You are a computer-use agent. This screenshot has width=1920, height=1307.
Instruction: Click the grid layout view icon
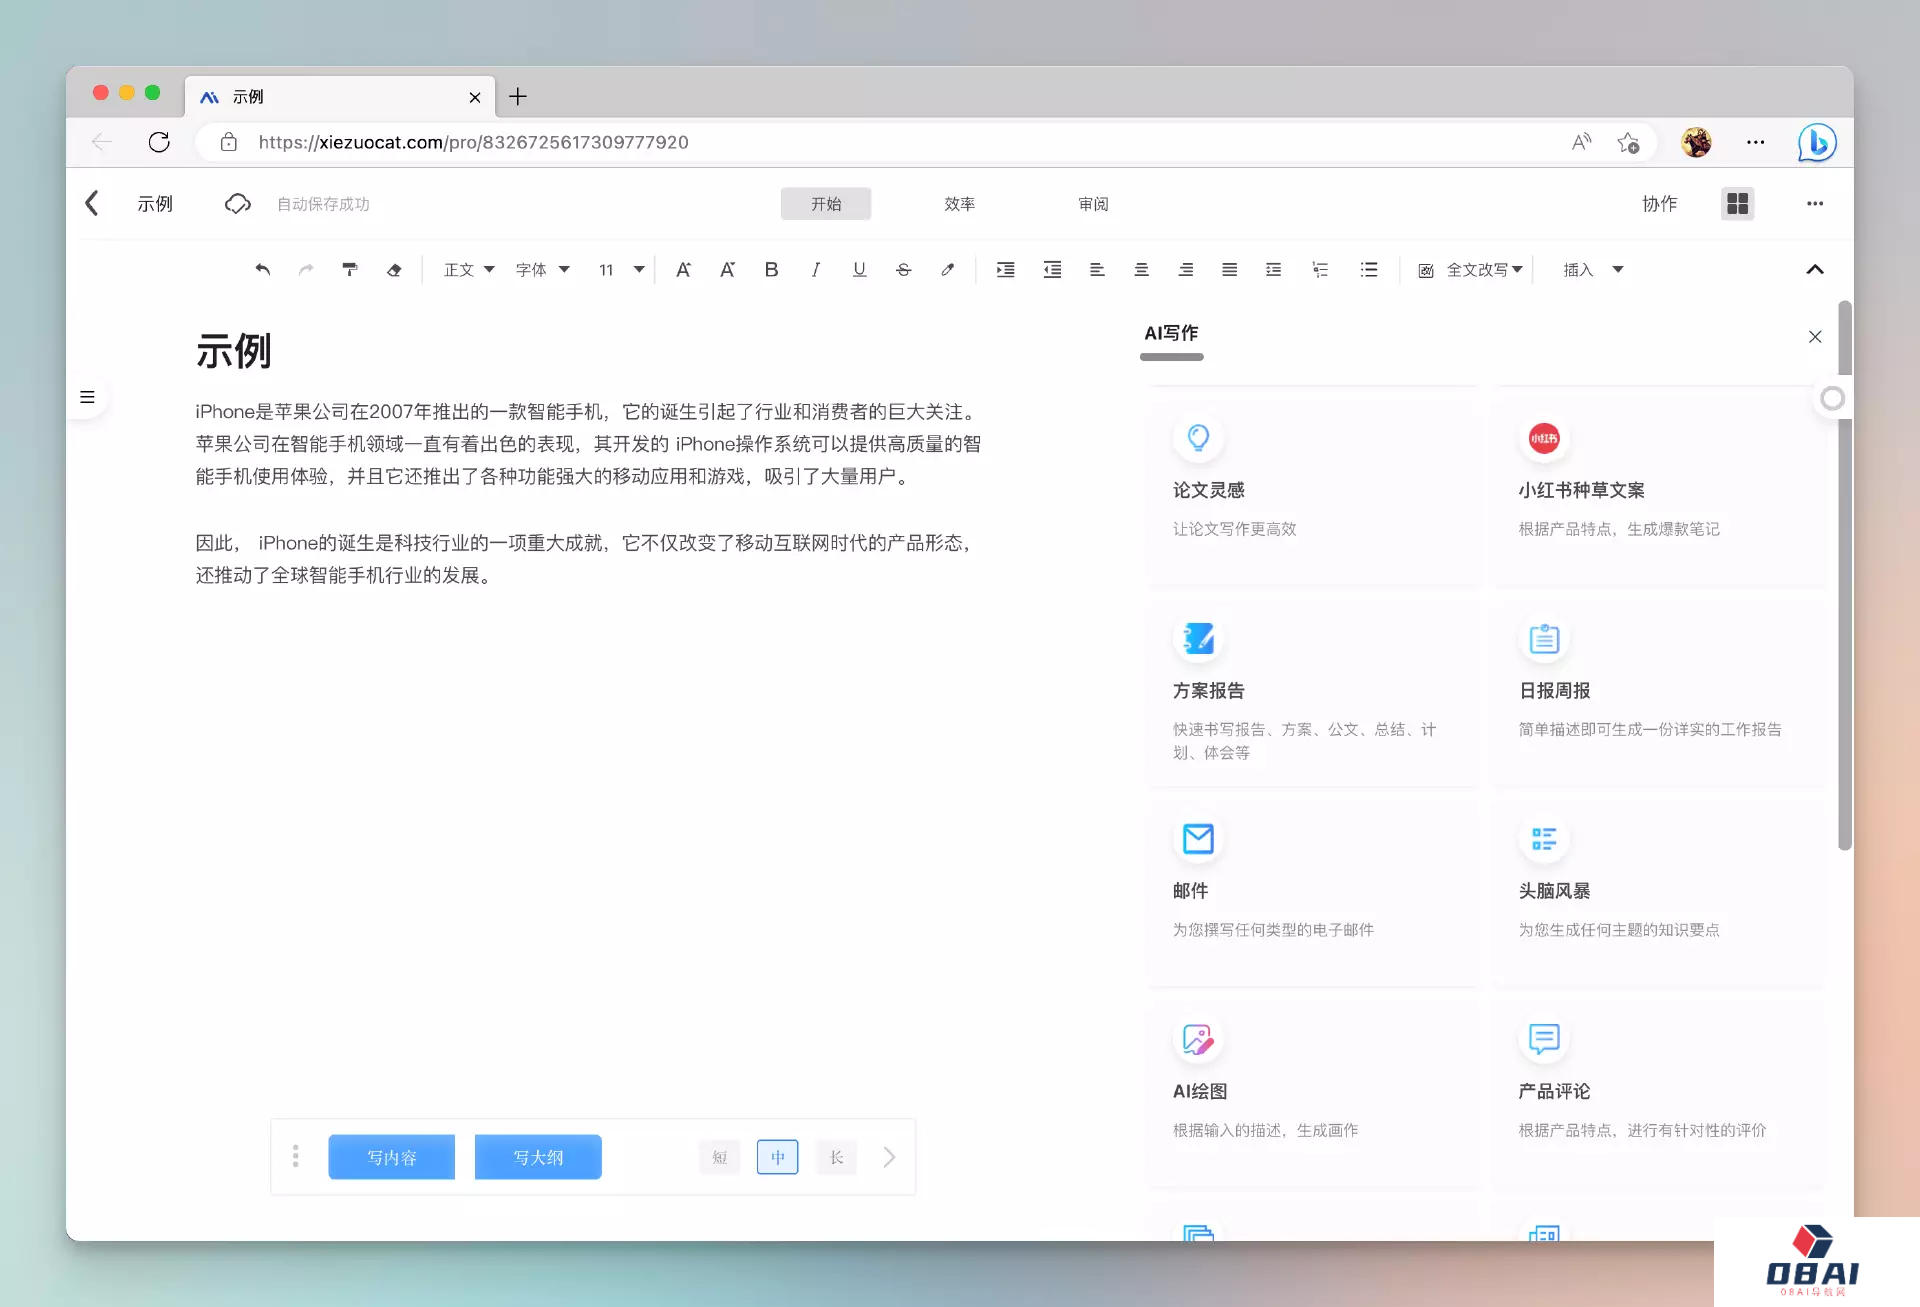[x=1737, y=203]
